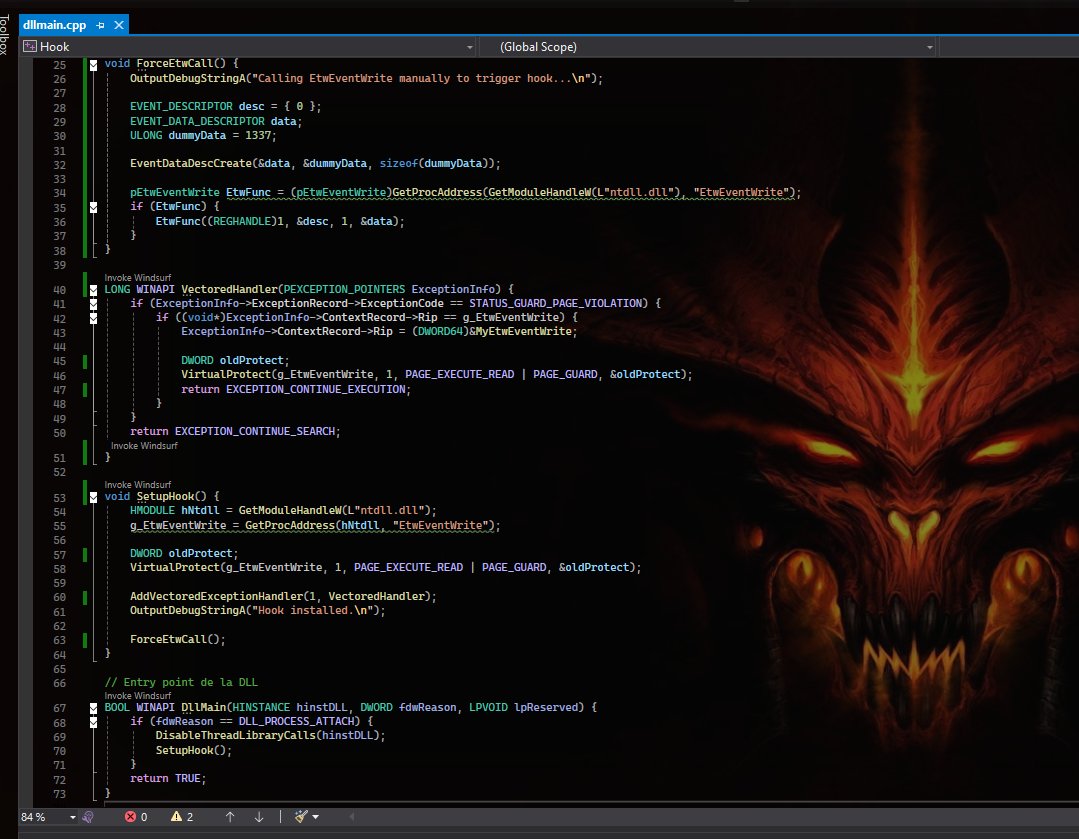Collapse the ForceEtwCall function at line 25
1079x839 pixels.
[x=94, y=65]
